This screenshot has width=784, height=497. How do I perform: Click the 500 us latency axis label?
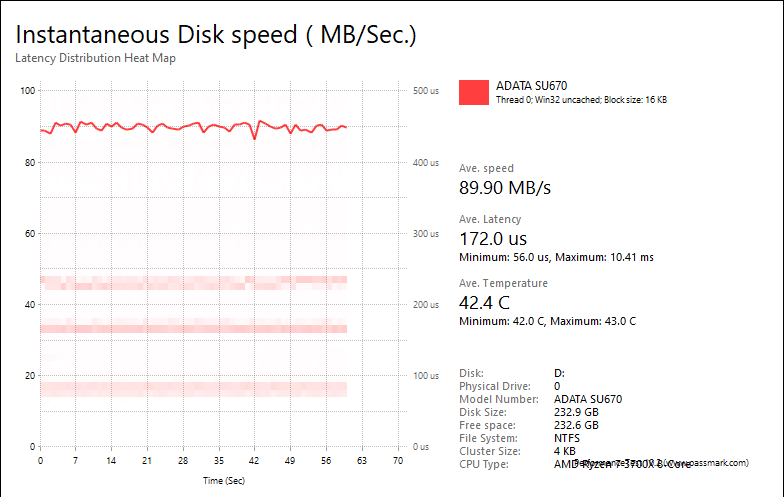click(426, 91)
